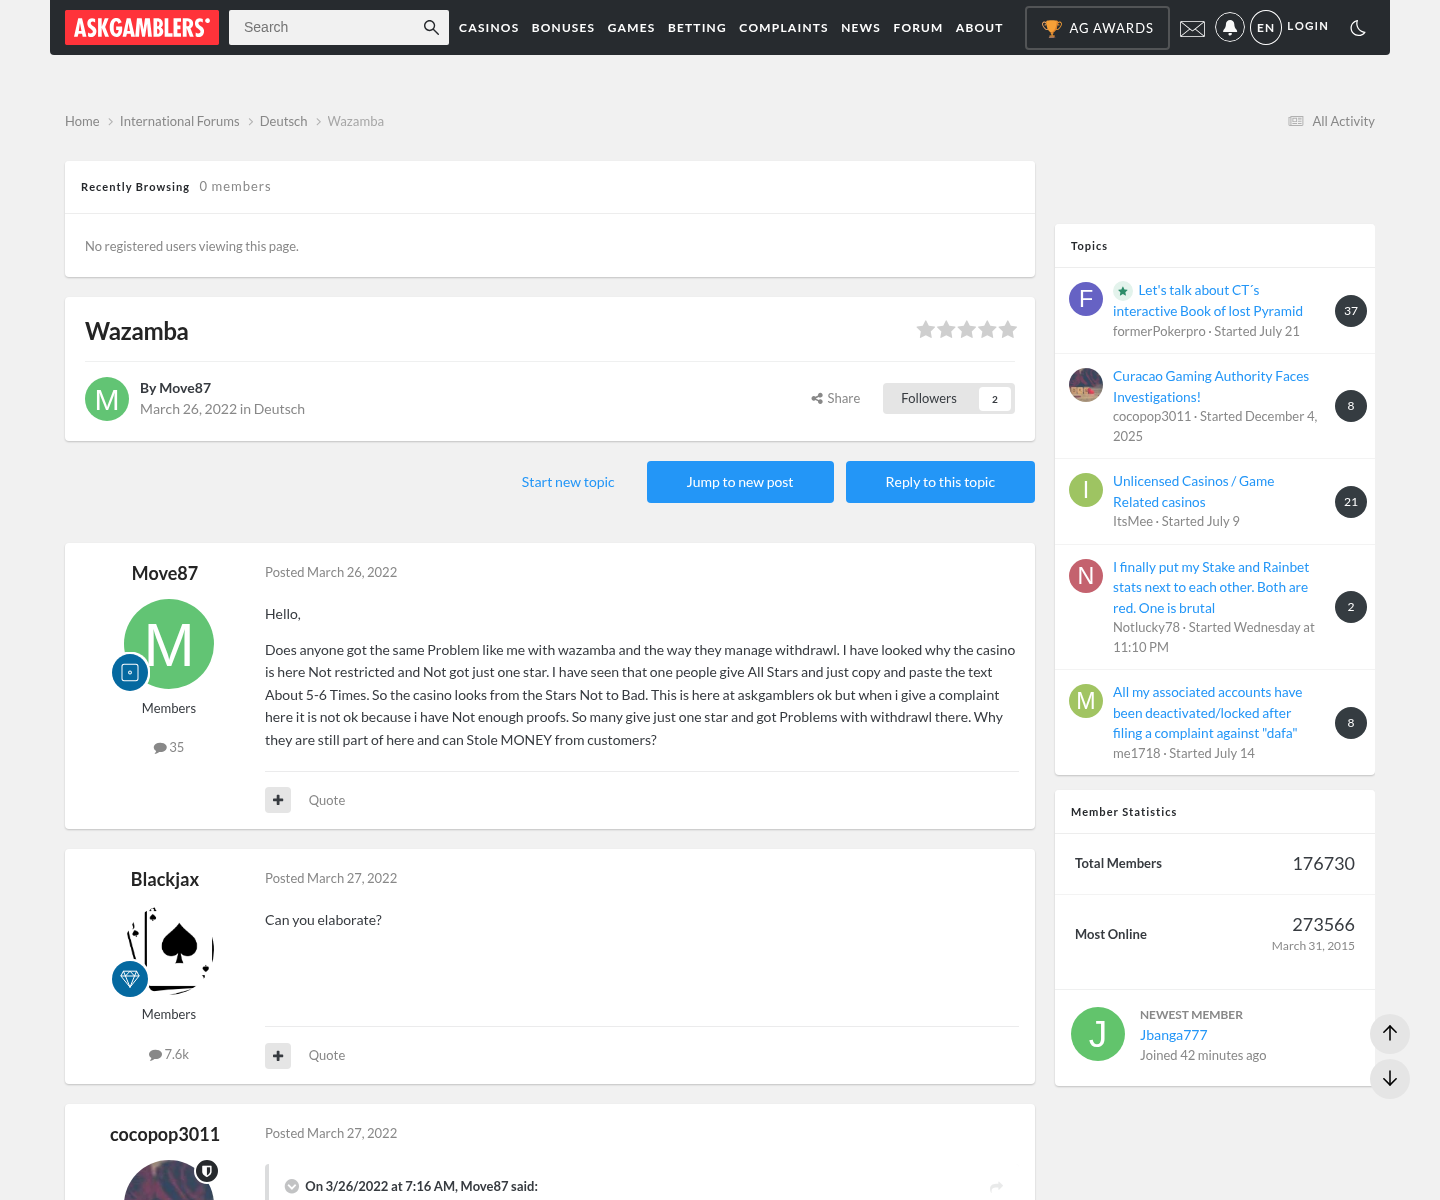Open Move87 avatar in topic header
The width and height of the screenshot is (1440, 1200).
(x=107, y=399)
